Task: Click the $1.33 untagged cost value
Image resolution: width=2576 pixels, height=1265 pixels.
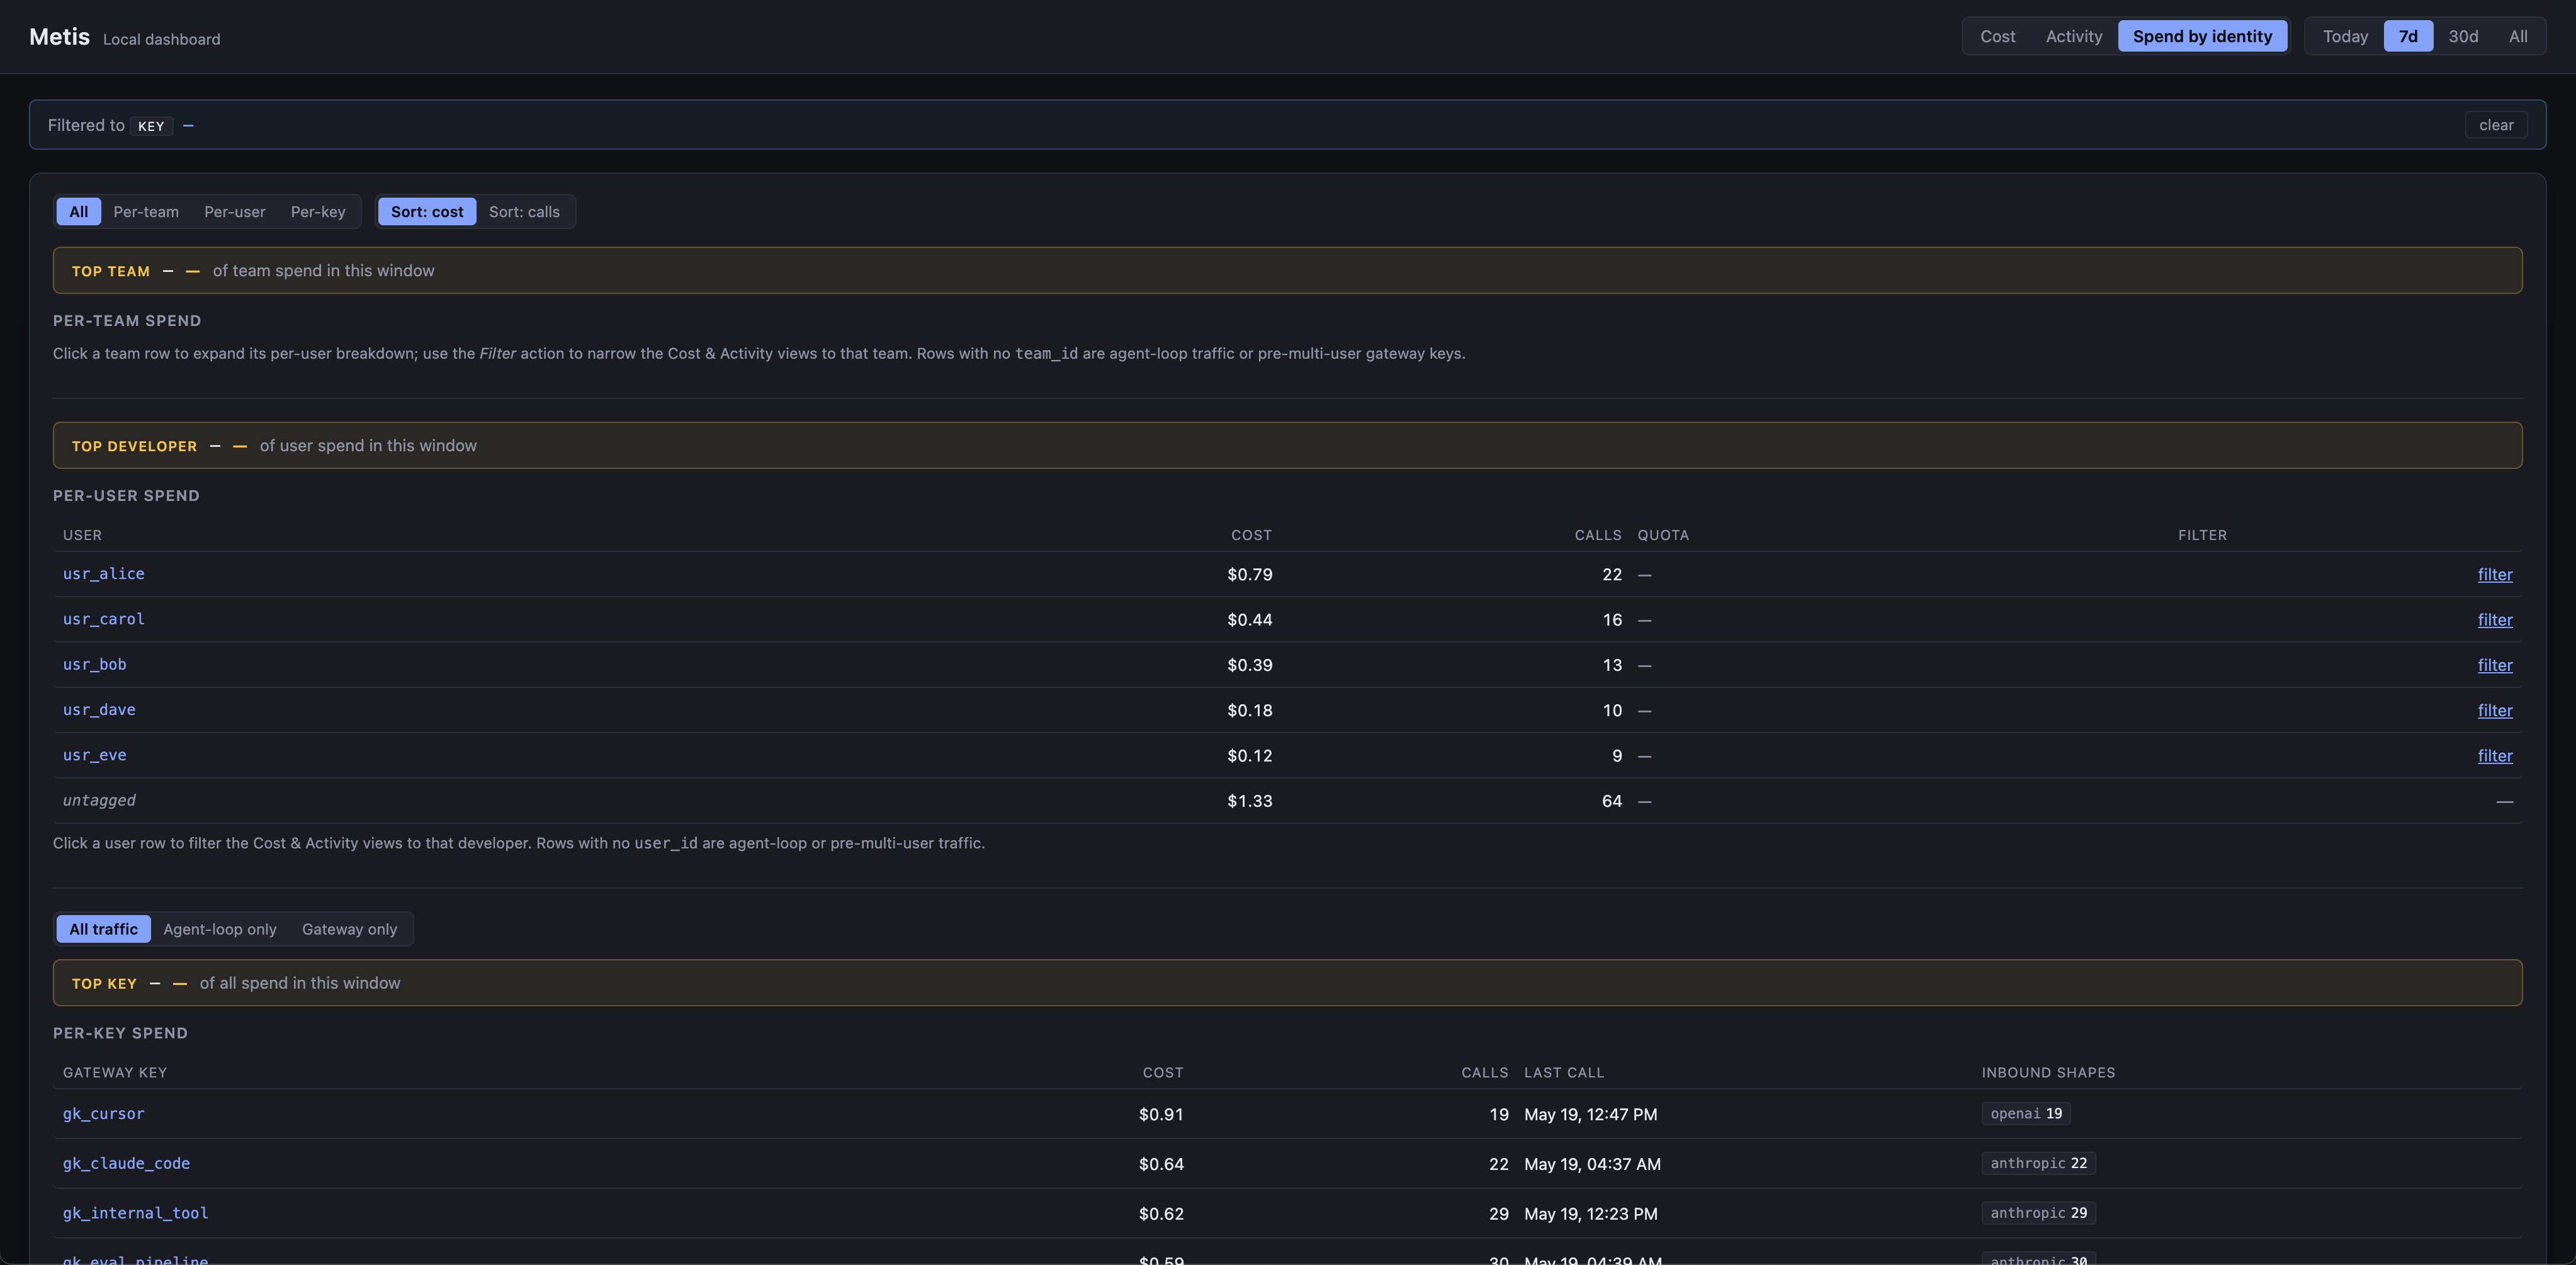Action: coord(1249,801)
